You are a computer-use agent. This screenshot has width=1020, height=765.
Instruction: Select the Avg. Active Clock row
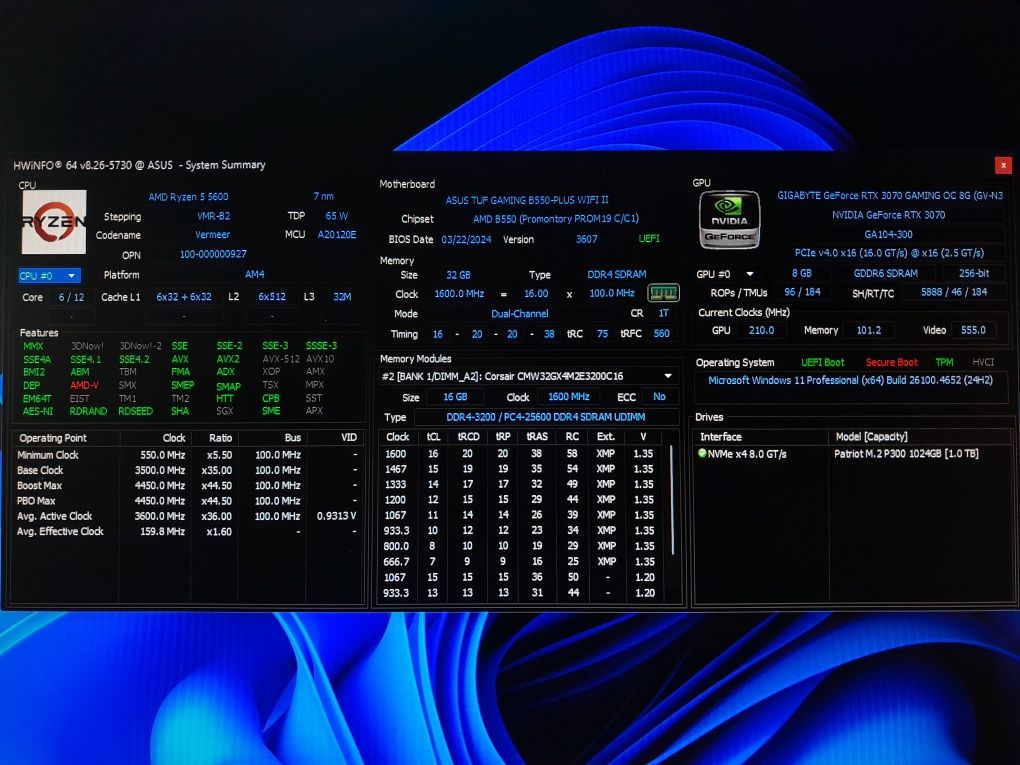coord(187,517)
